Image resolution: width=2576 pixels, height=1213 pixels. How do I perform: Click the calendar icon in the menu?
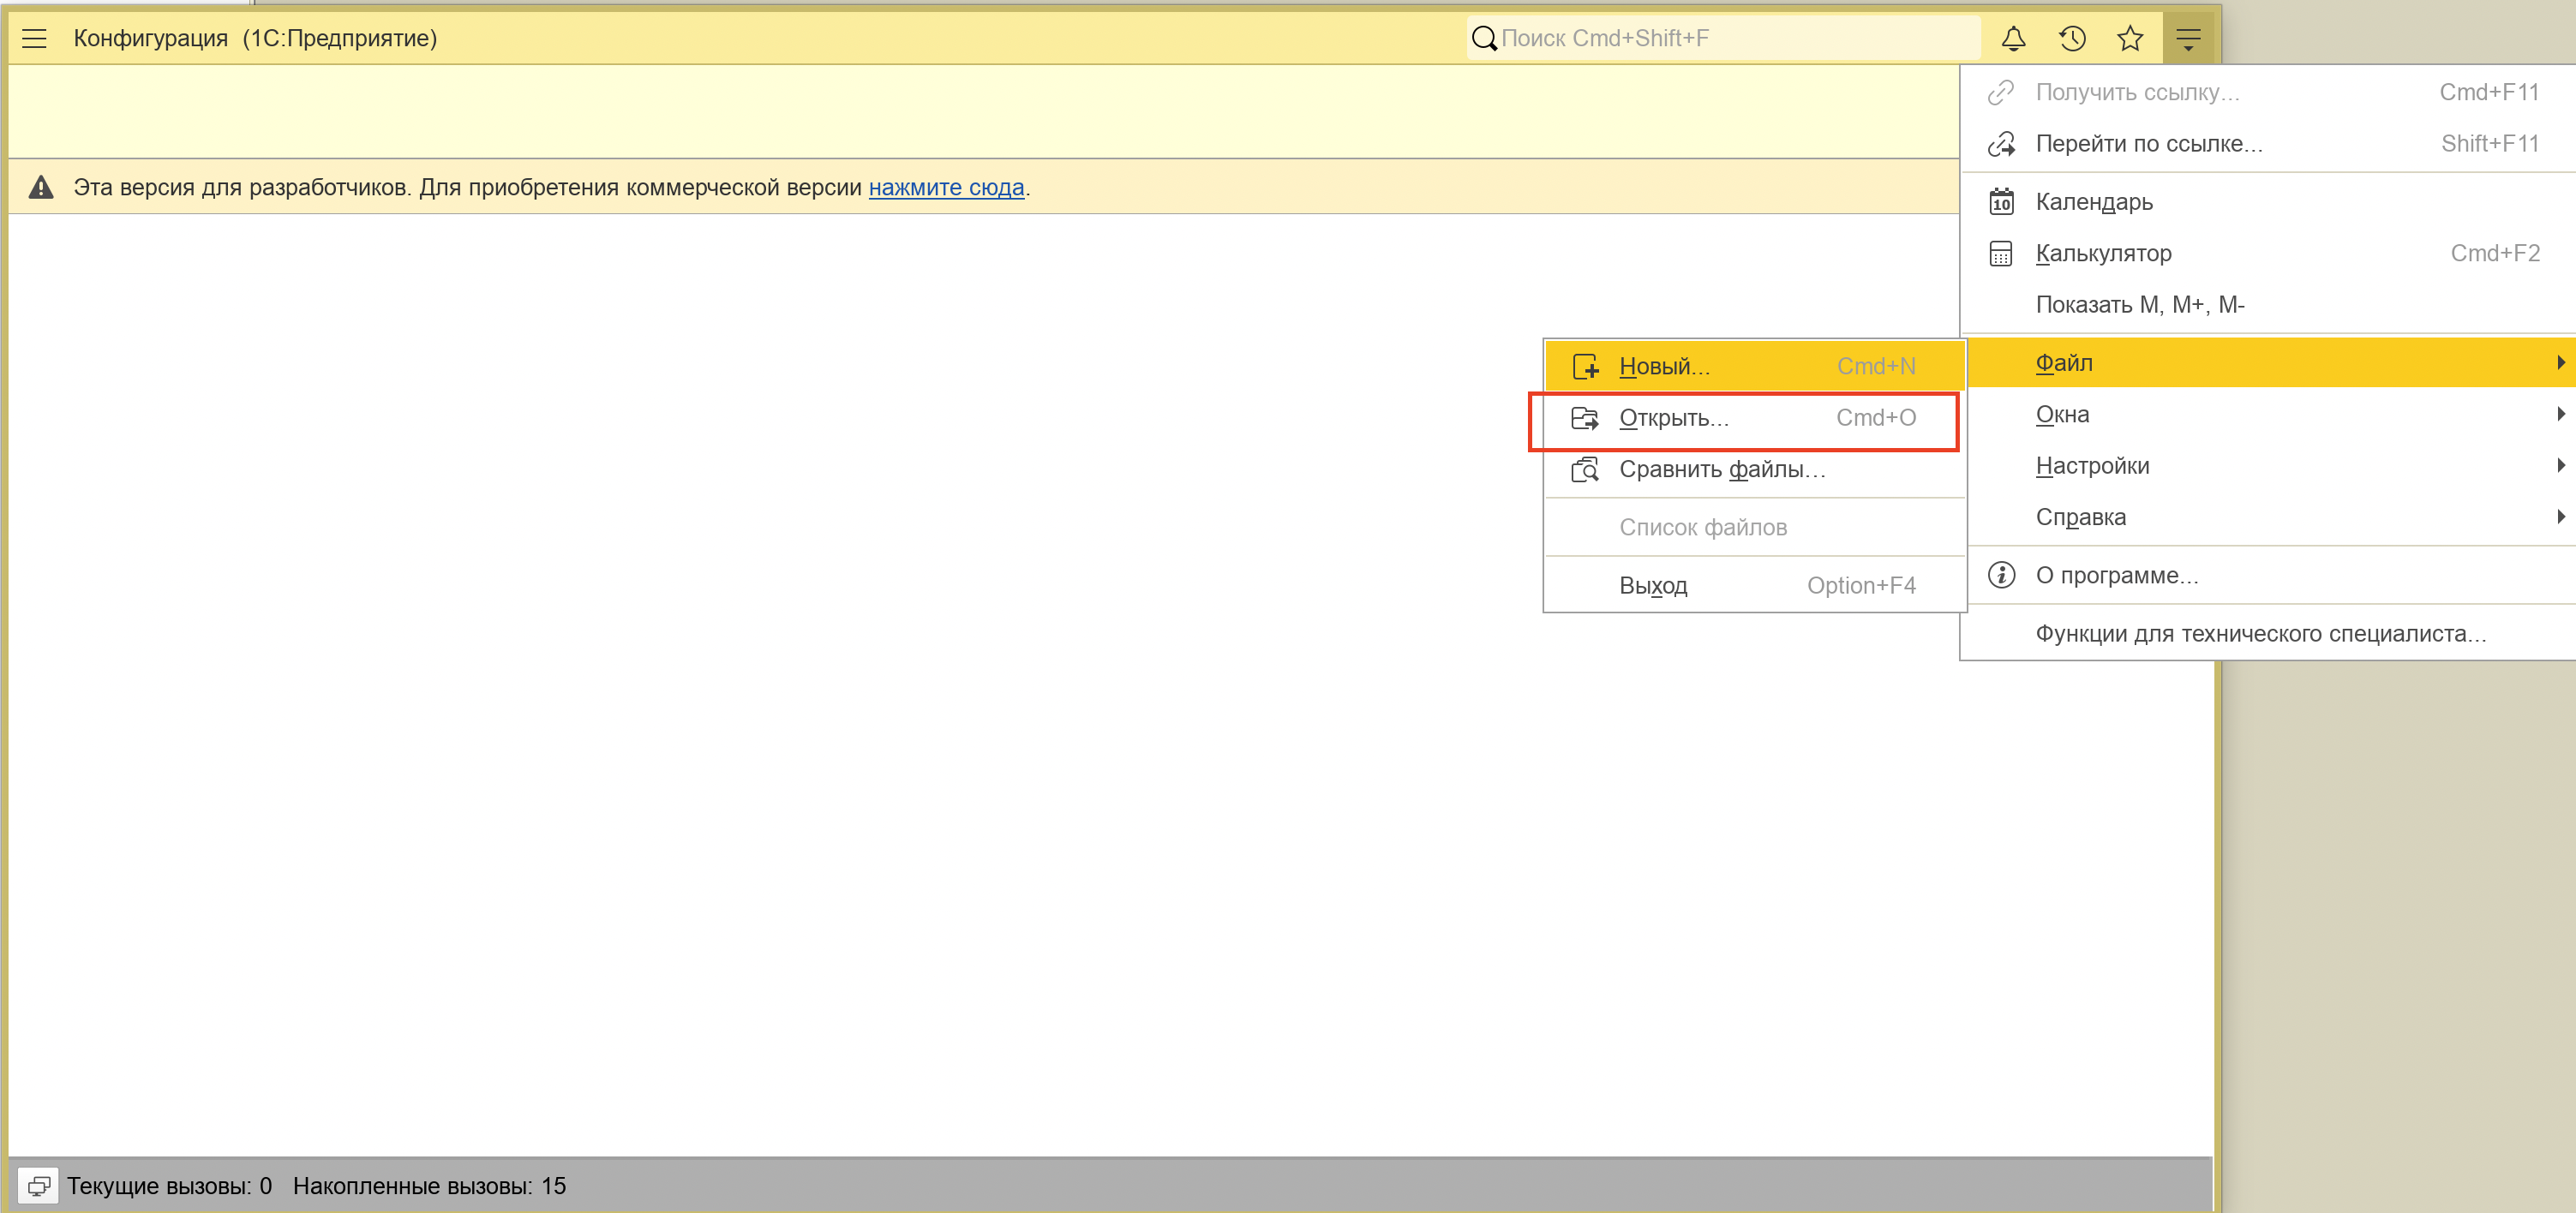(2001, 202)
